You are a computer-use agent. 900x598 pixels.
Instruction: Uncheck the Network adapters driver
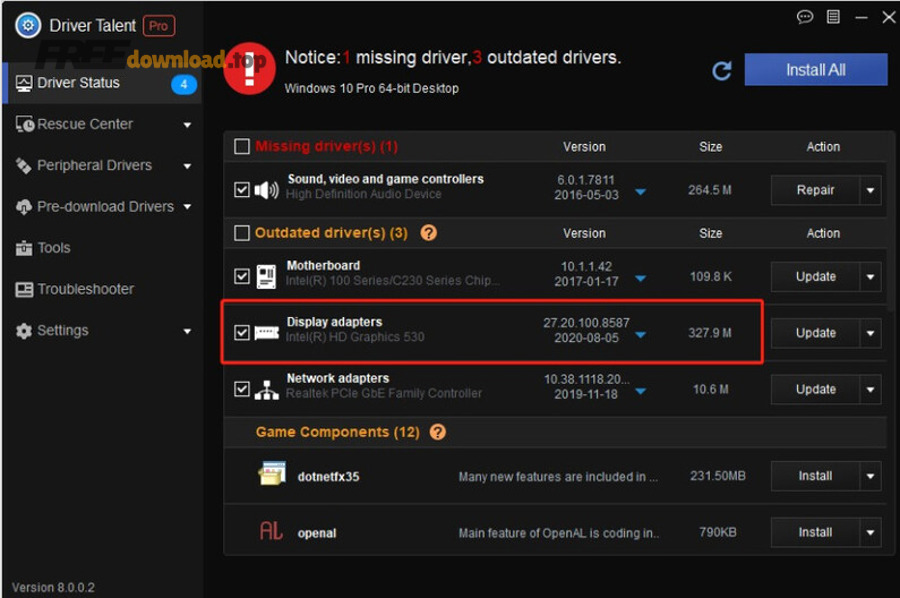pyautogui.click(x=242, y=389)
